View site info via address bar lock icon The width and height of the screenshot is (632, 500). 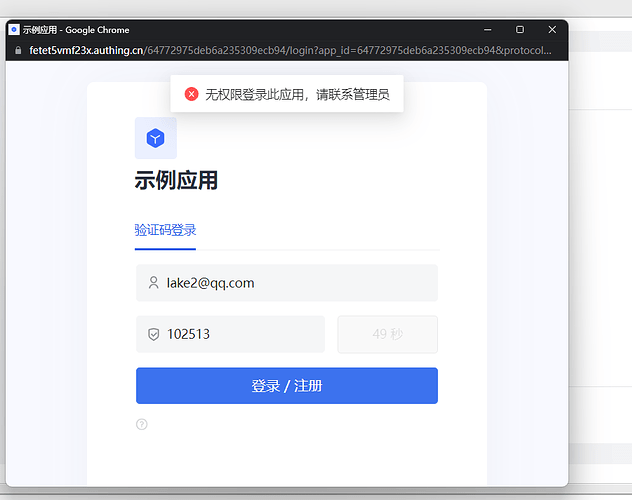tap(16, 50)
